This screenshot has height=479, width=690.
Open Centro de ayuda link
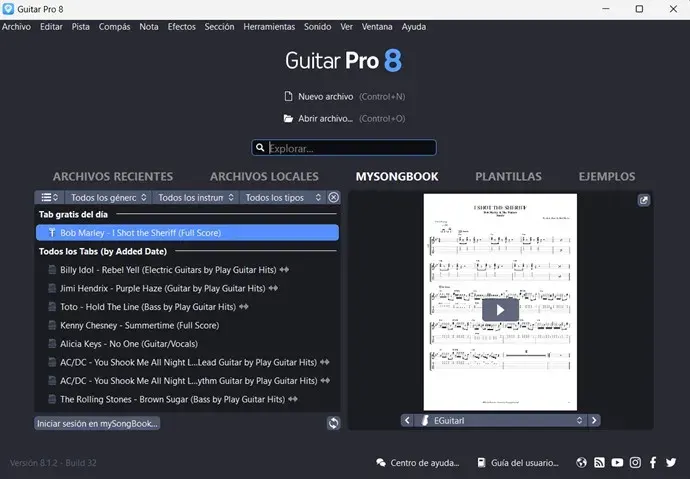tap(418, 463)
